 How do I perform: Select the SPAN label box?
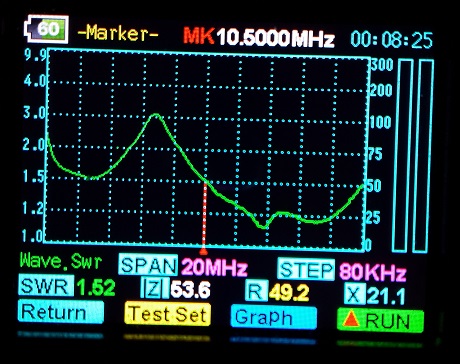(x=148, y=266)
